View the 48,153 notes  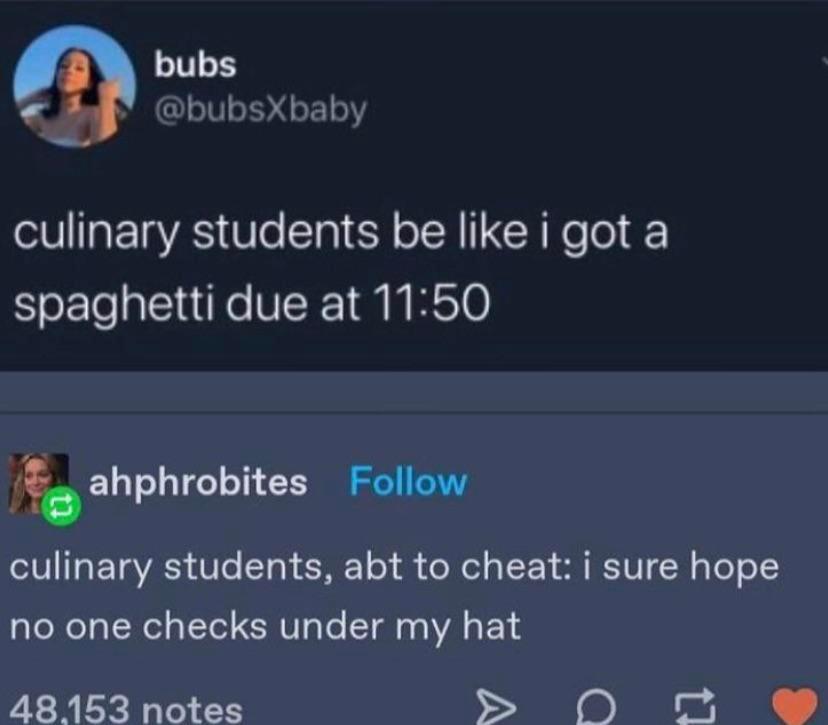click(126, 708)
